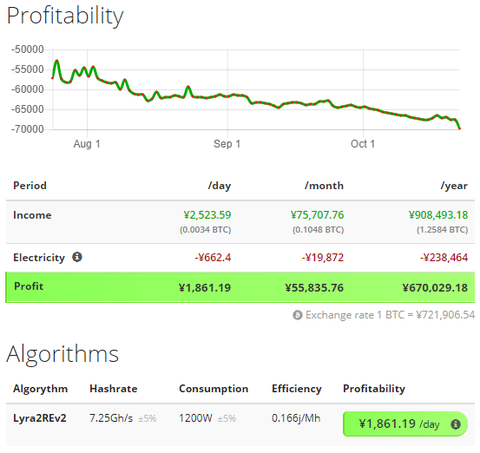
Task: Click the Profitability column header
Action: pyautogui.click(x=374, y=389)
